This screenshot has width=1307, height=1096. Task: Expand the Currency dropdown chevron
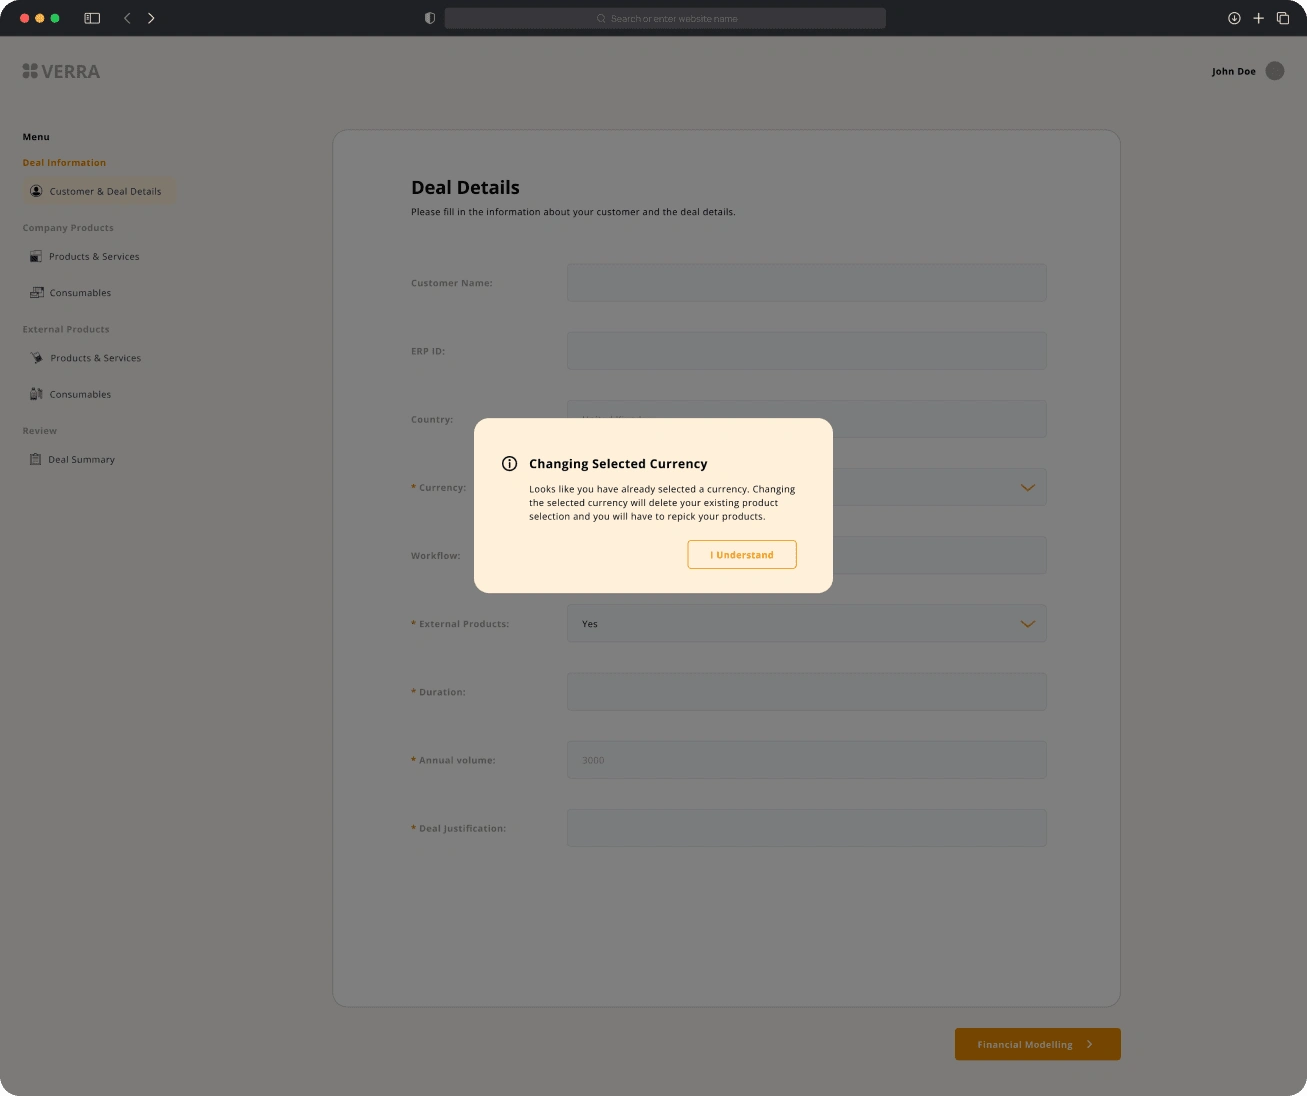tap(1027, 488)
